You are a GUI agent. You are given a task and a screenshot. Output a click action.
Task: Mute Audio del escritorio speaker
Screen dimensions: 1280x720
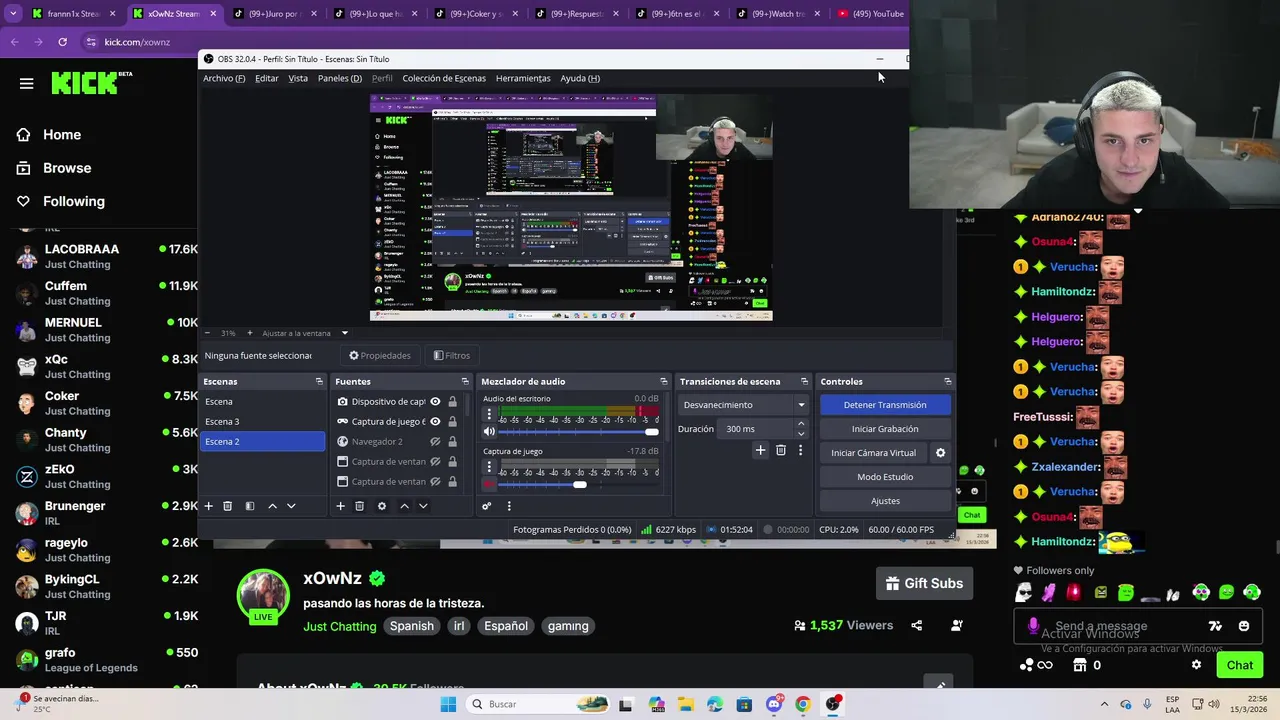(x=489, y=432)
